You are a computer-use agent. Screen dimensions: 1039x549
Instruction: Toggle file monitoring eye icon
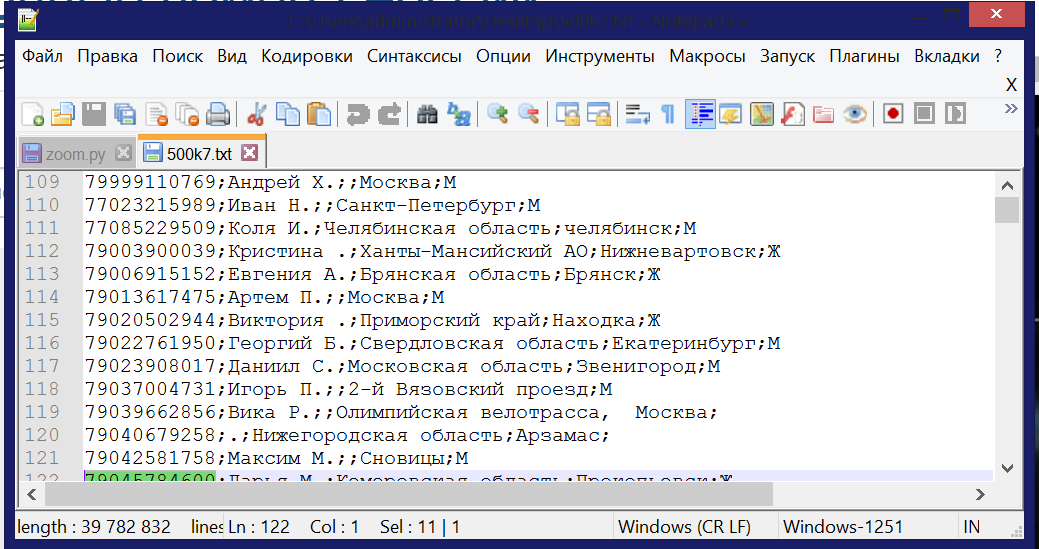854,115
